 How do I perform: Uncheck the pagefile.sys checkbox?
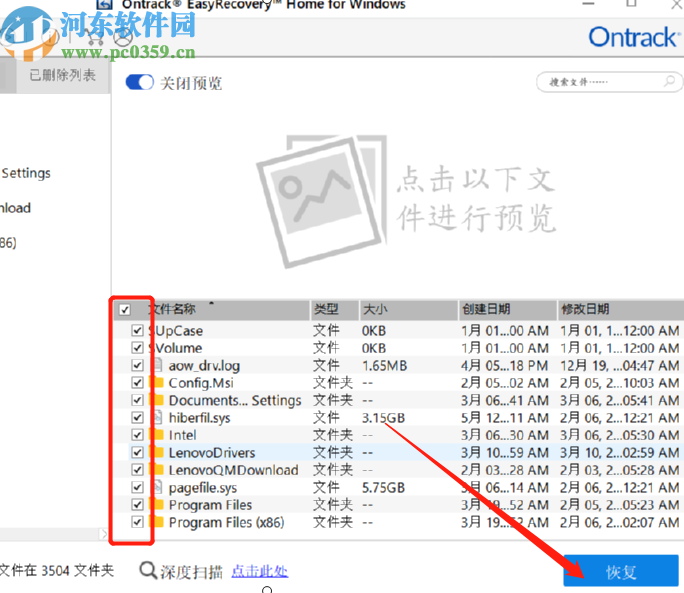point(137,487)
